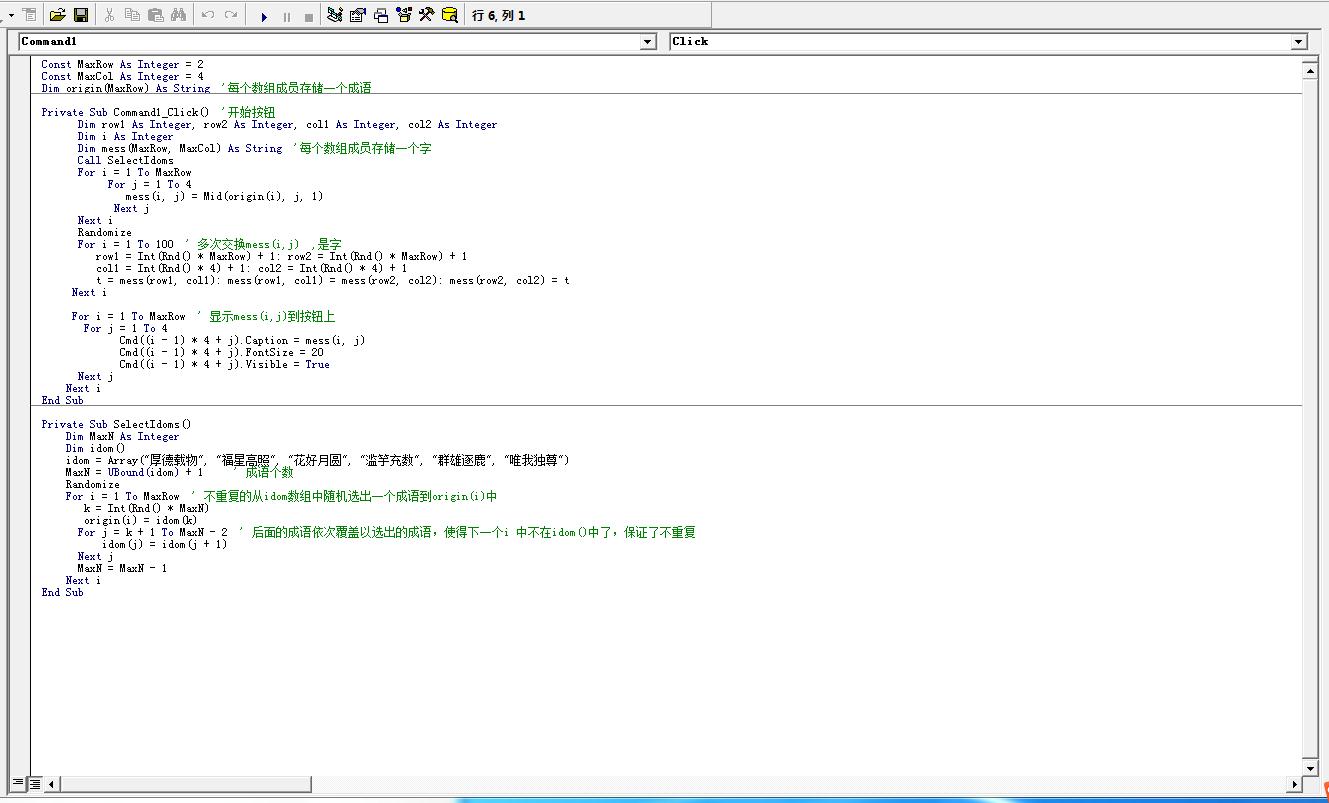Click the "idom(j) = idom(j + 1)" line
Screen dimensions: 1329x803
164,544
